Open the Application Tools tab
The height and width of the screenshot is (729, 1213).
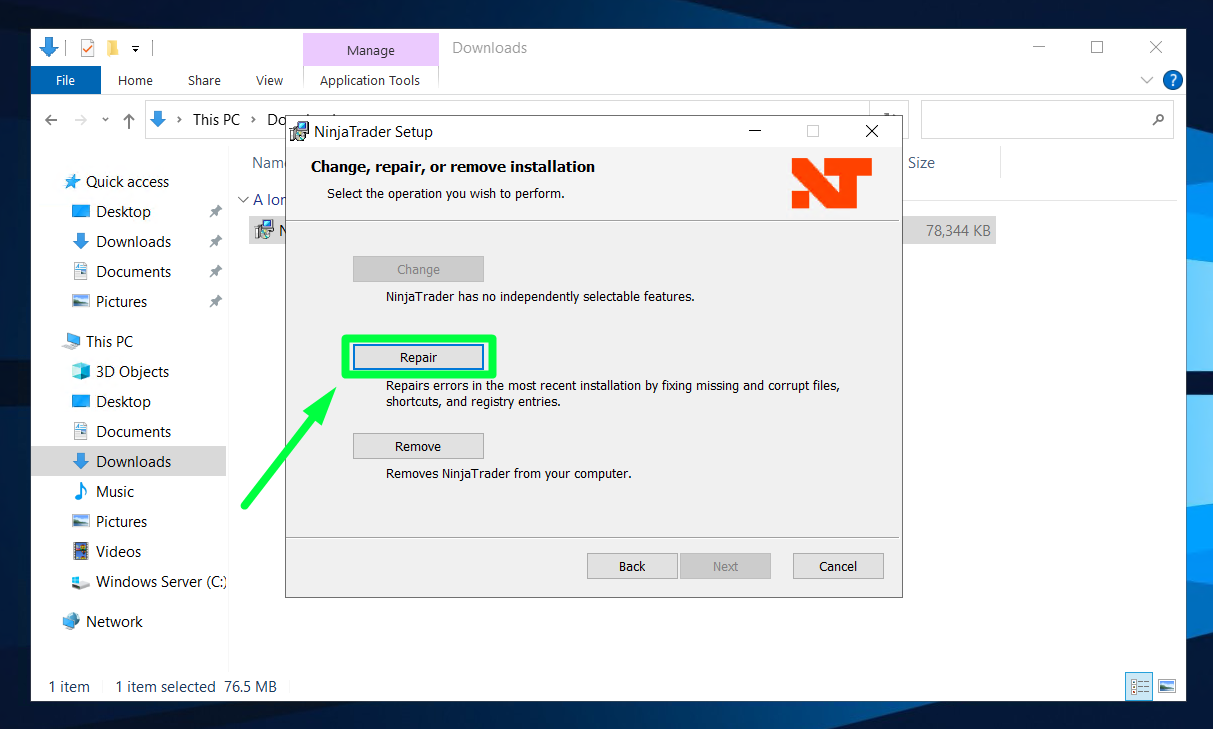coord(370,80)
